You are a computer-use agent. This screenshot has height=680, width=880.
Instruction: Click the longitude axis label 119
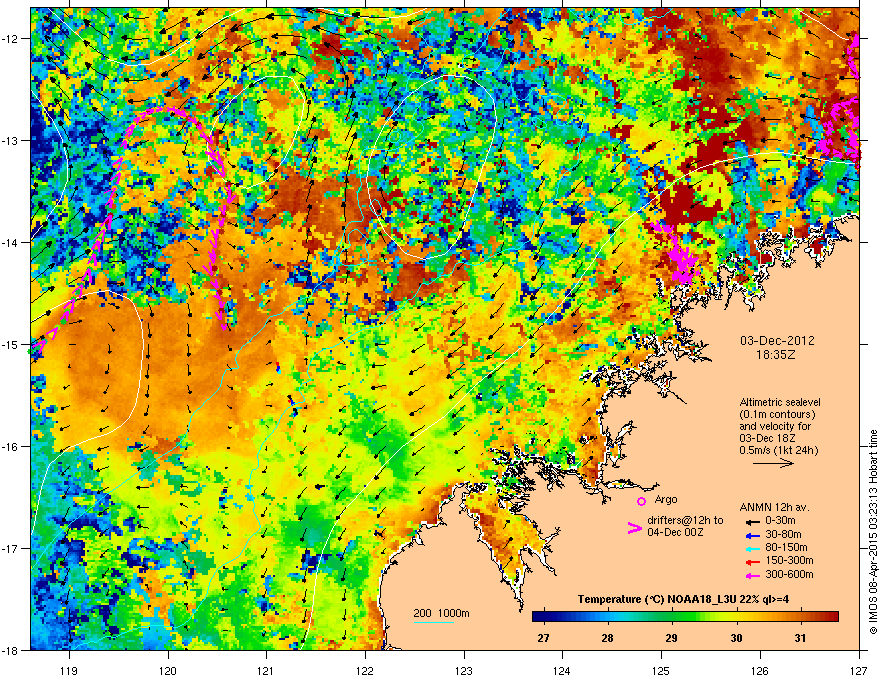(69, 671)
